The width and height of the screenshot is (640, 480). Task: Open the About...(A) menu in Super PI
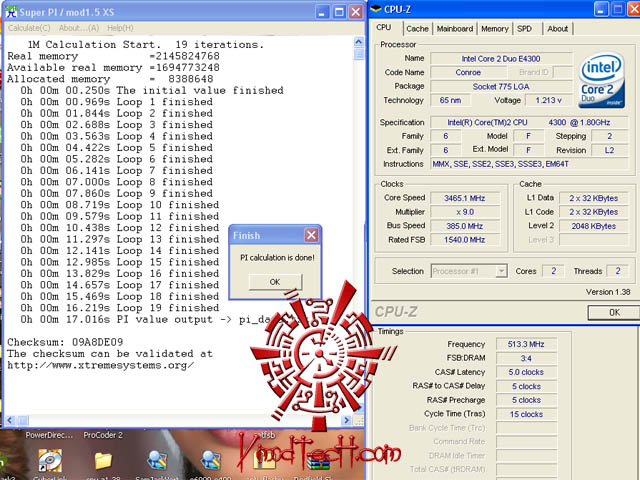click(79, 28)
